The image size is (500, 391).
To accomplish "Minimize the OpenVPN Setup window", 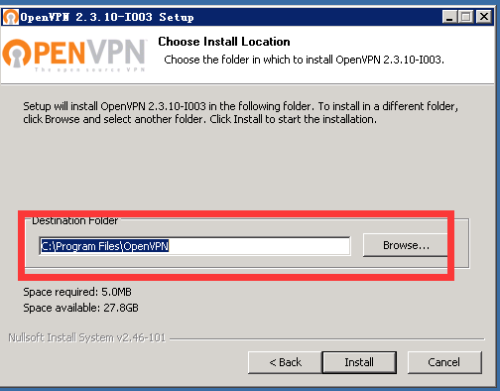I will click(449, 17).
